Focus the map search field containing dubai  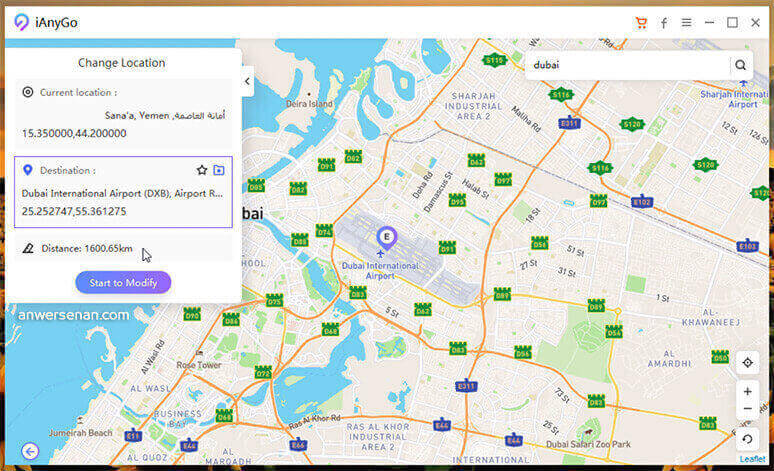[x=628, y=65]
